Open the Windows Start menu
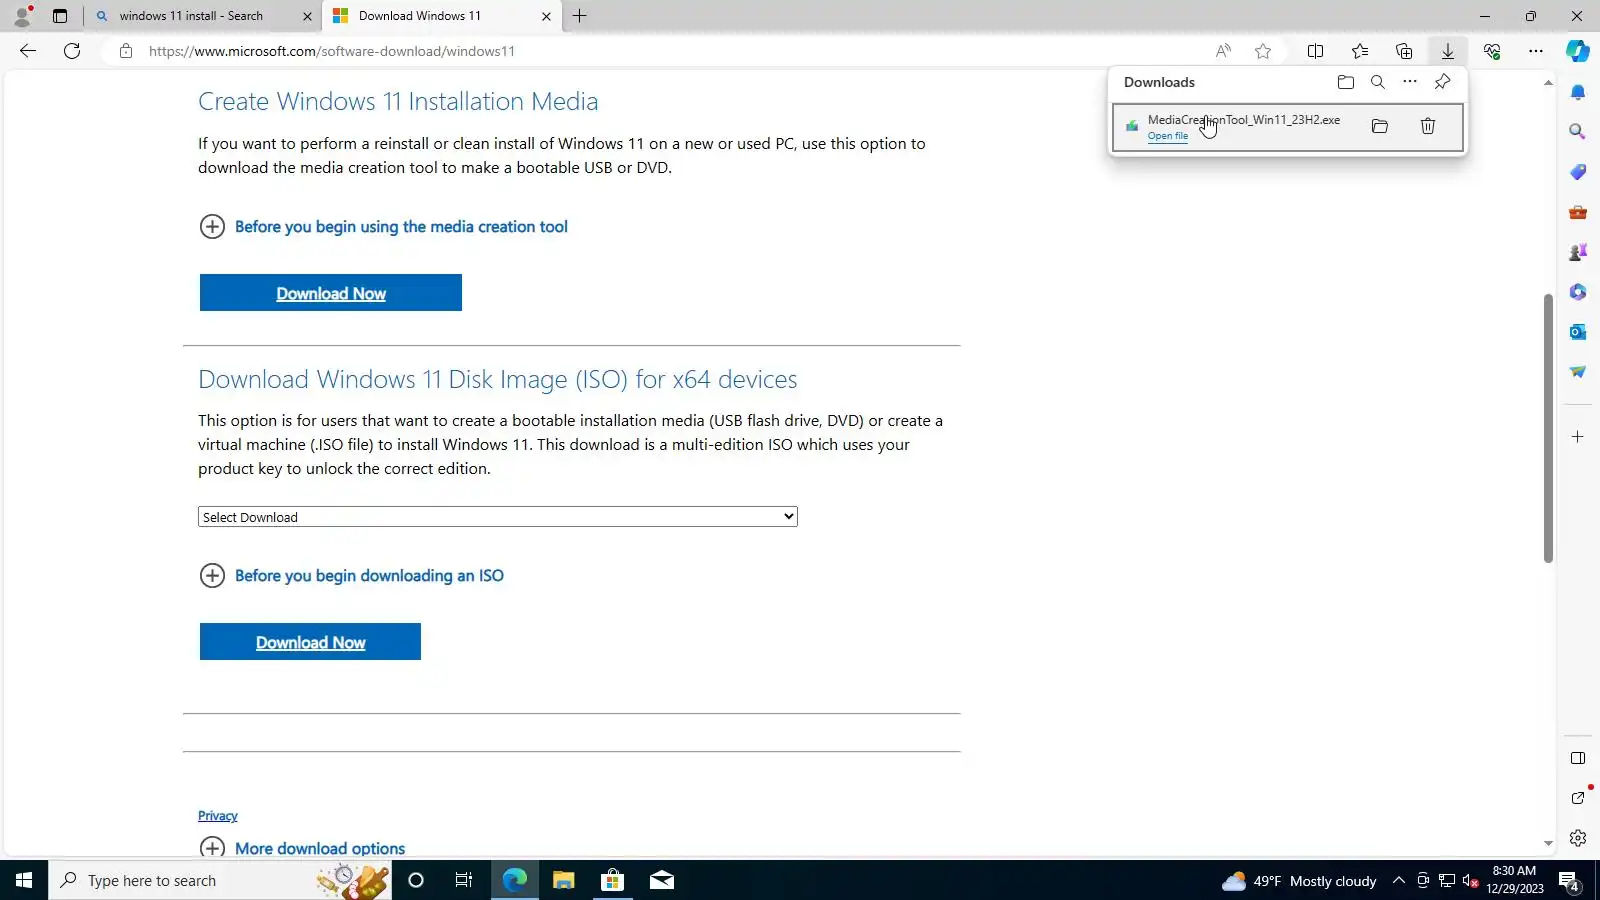Screen dimensions: 1600x900 click(24, 881)
